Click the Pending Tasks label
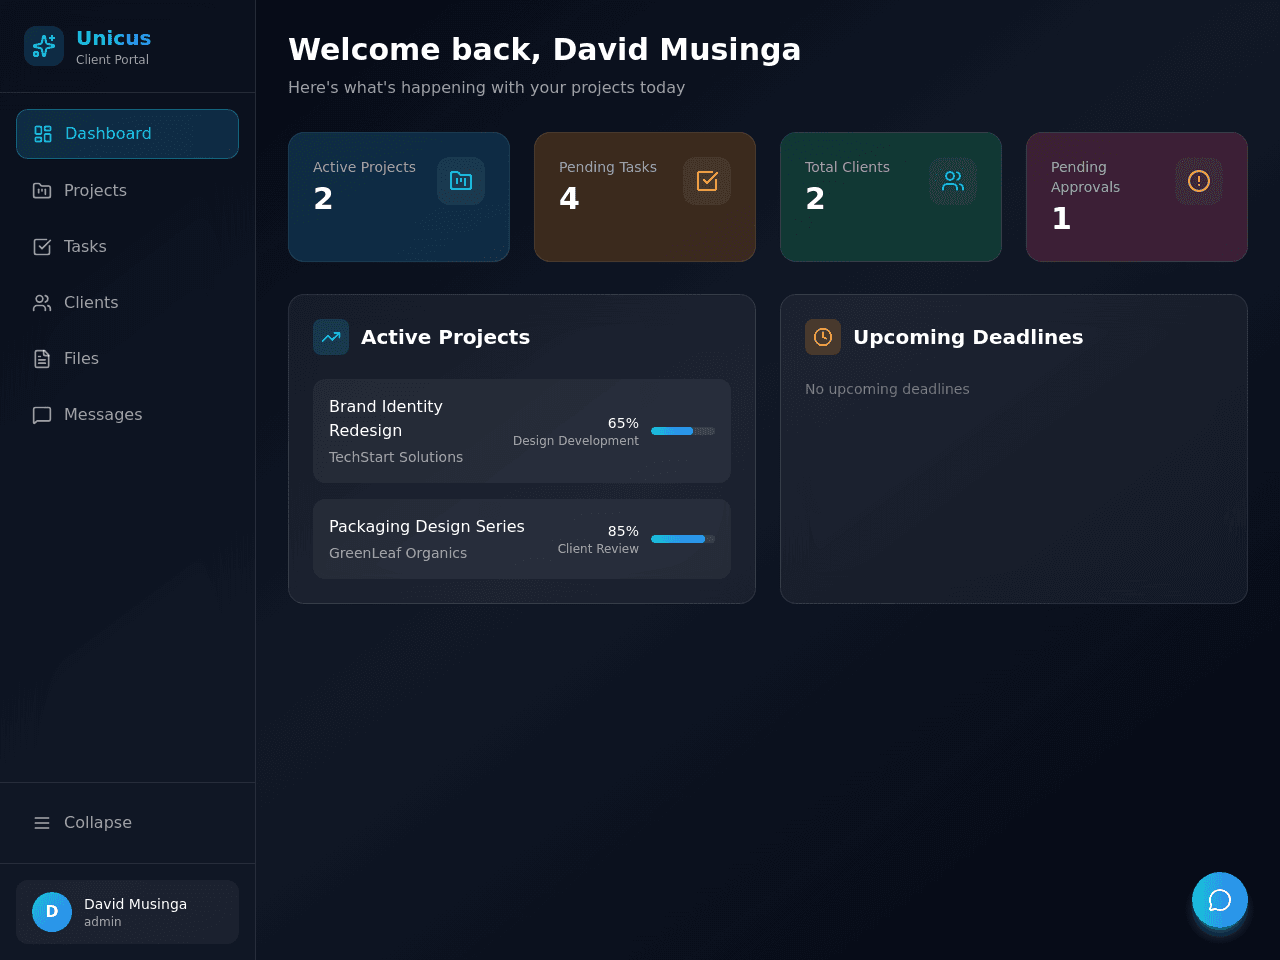Viewport: 1280px width, 960px height. tap(608, 167)
